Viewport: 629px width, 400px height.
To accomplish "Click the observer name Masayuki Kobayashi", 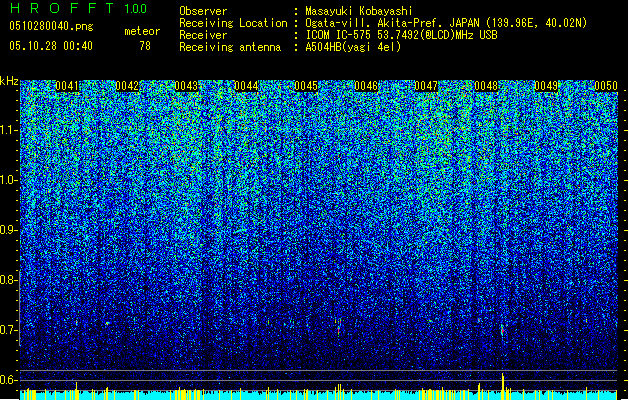I will click(x=359, y=11).
